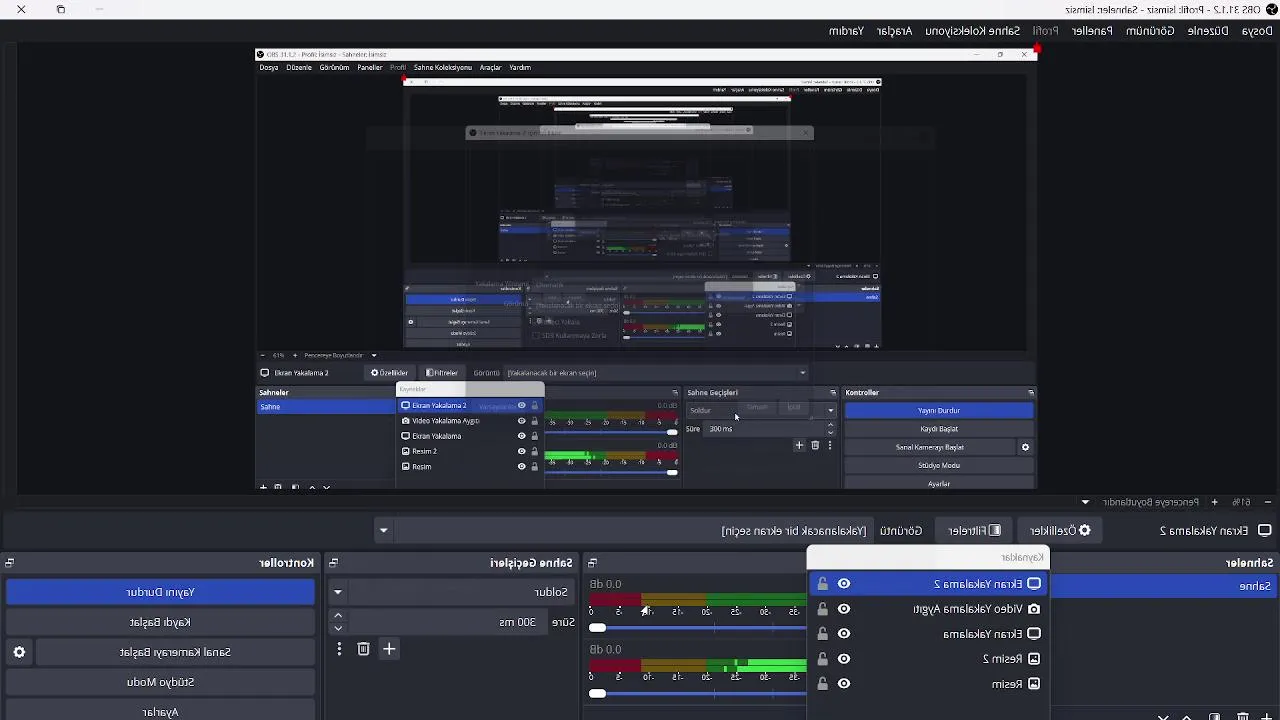
Task: Open Özellikler for the selected source
Action: 1060,531
